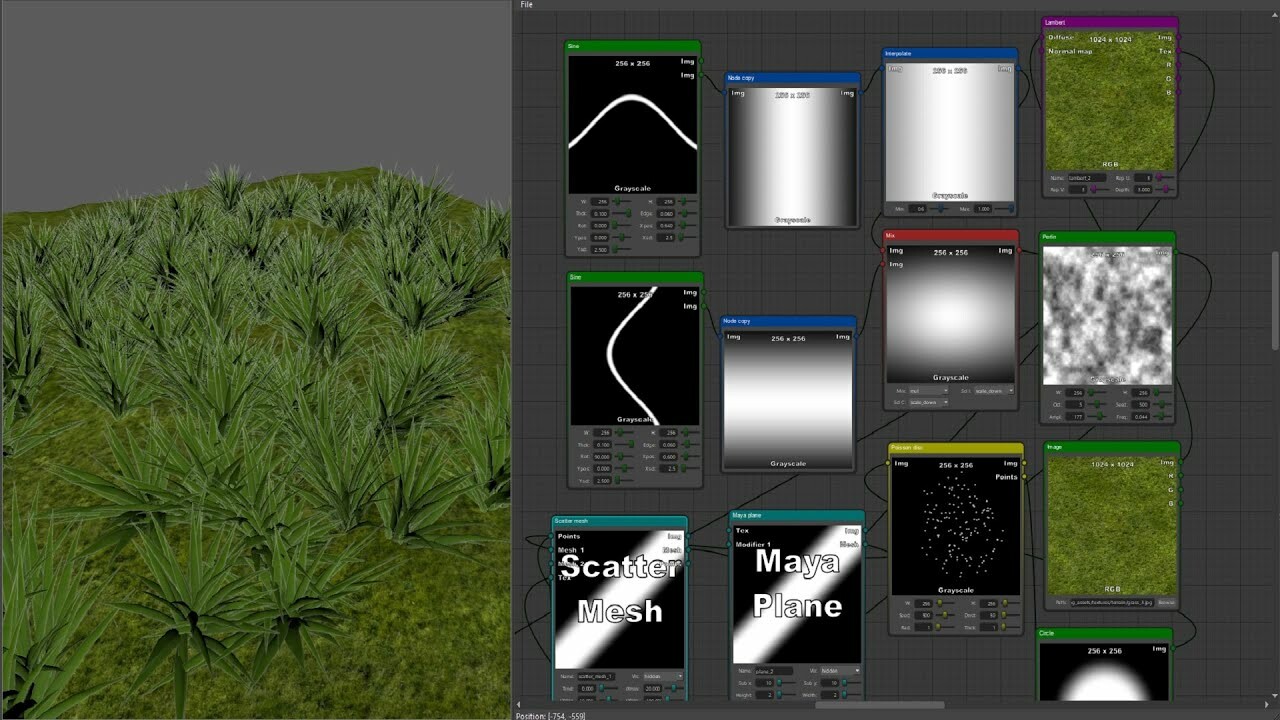
Task: Click the Points output socket on Poisson disc node
Action: 1024,477
